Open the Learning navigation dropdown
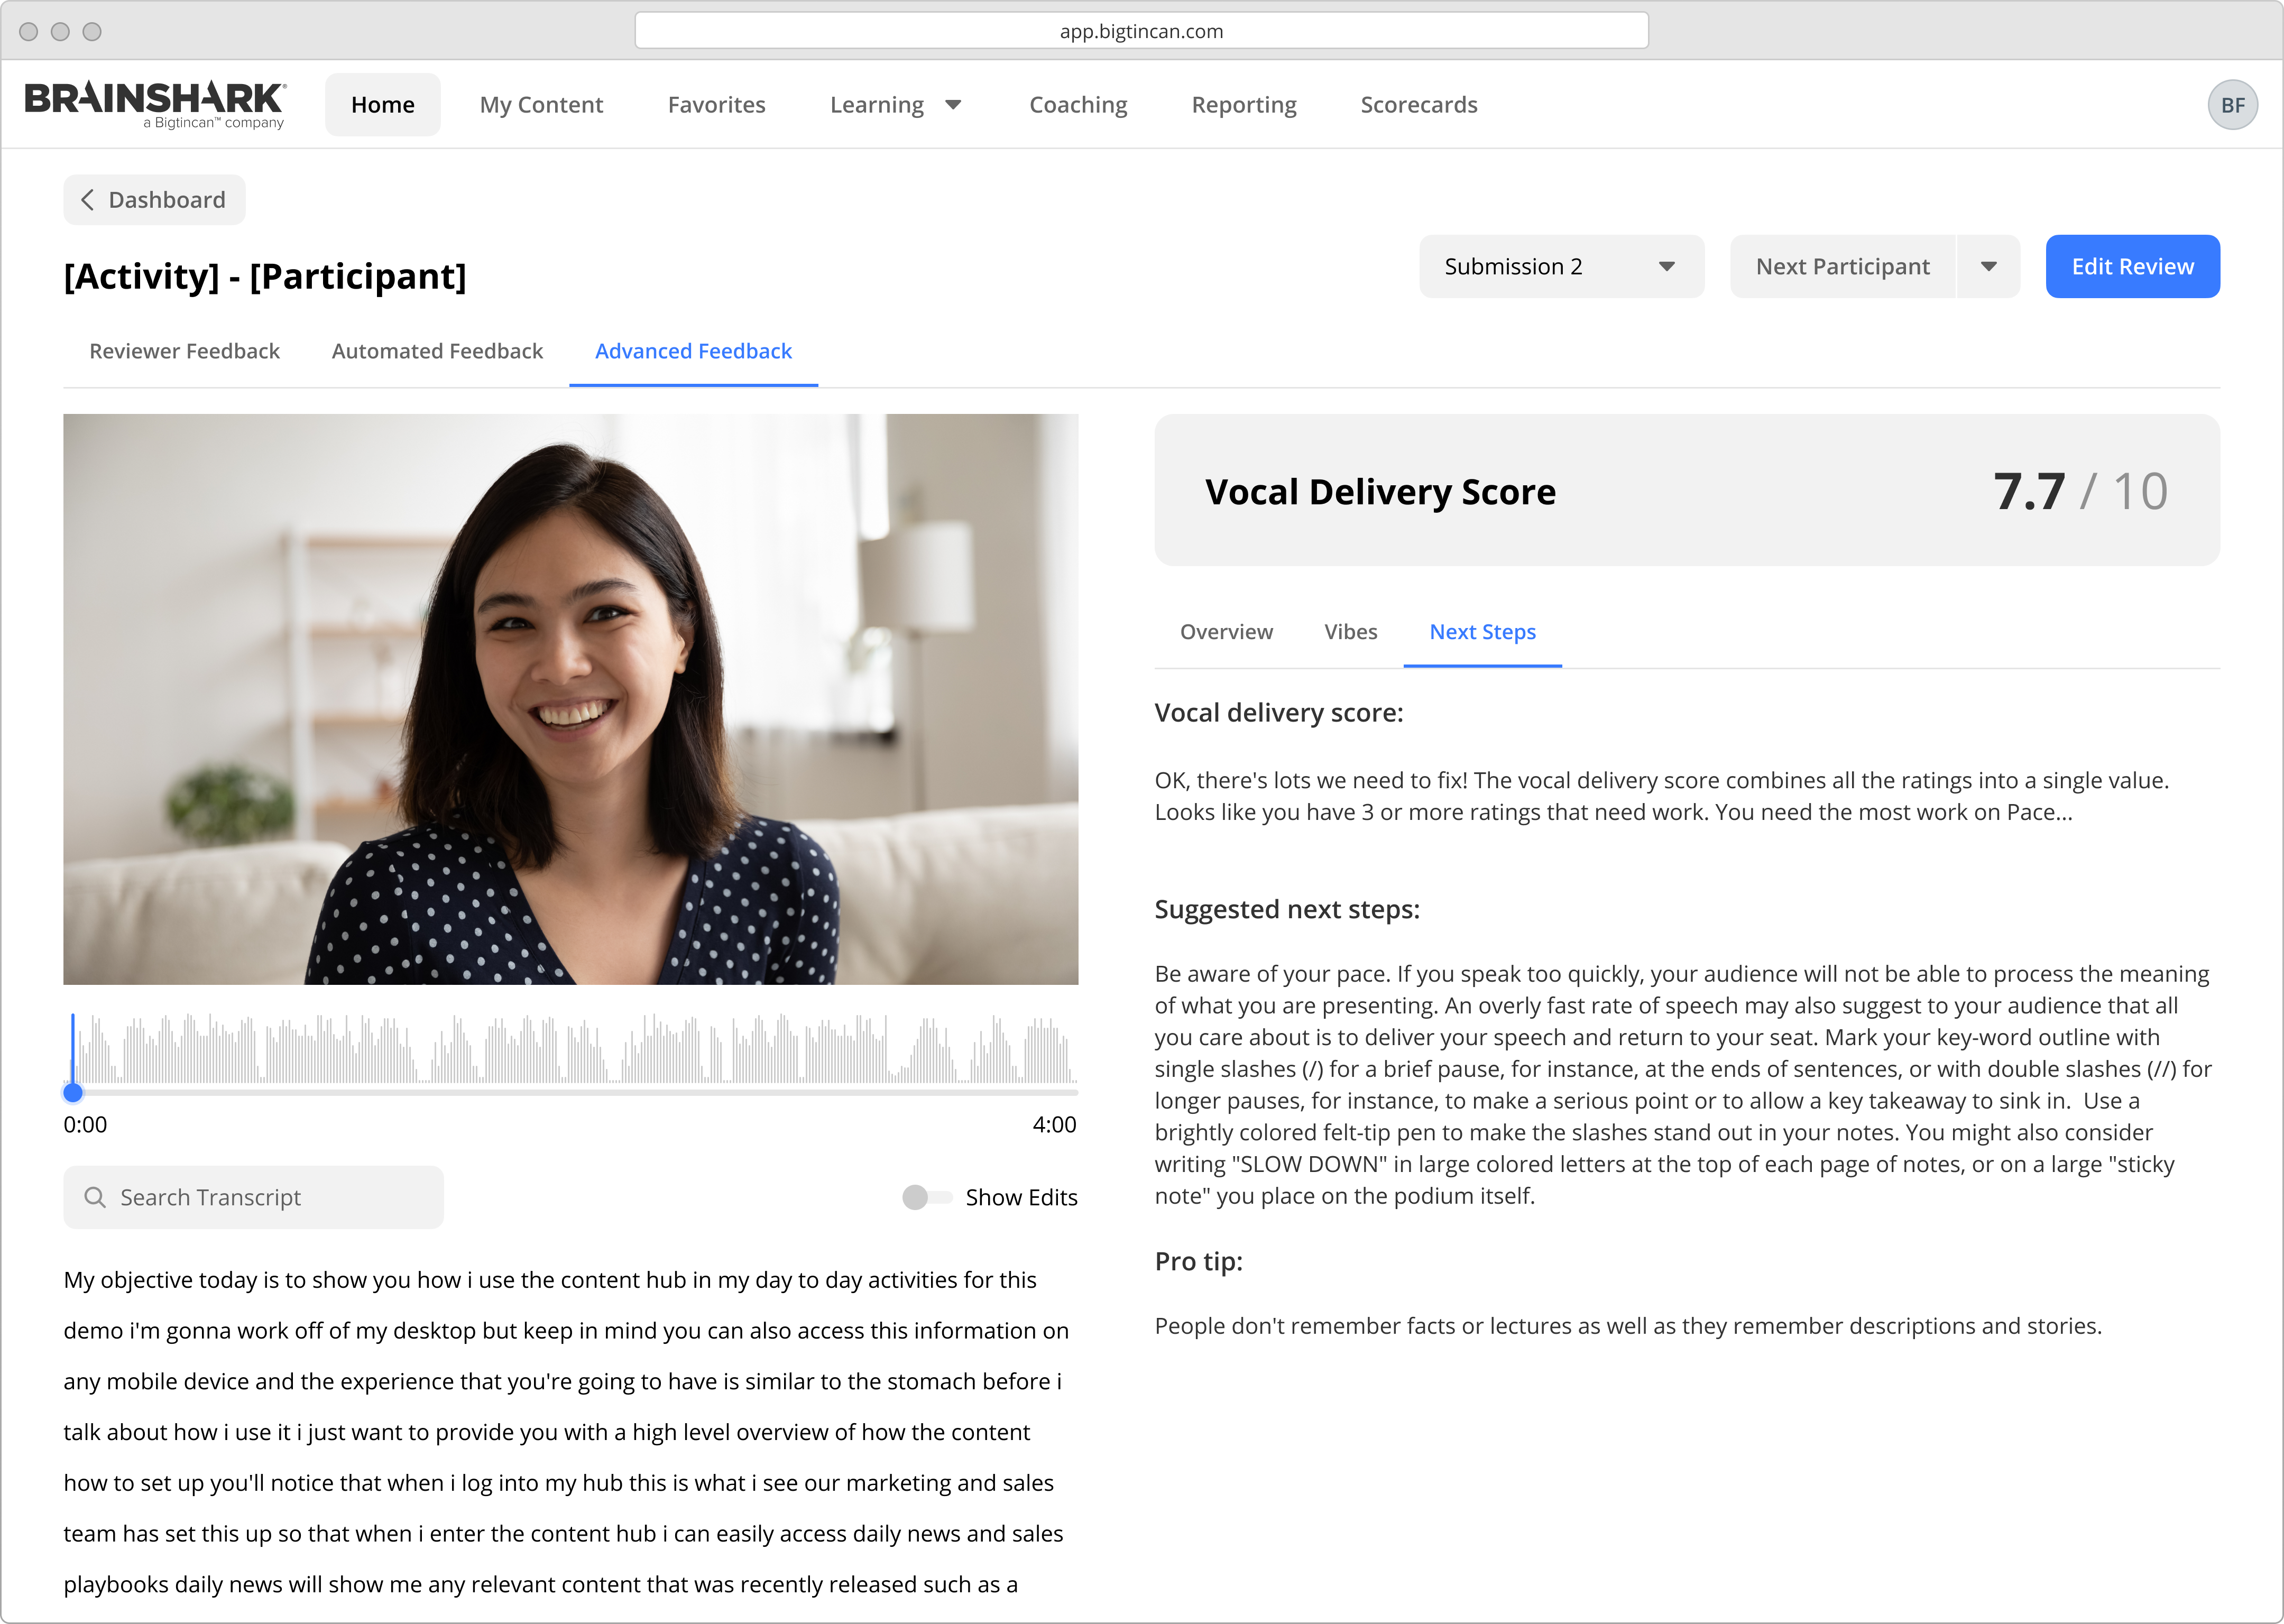 click(x=877, y=105)
